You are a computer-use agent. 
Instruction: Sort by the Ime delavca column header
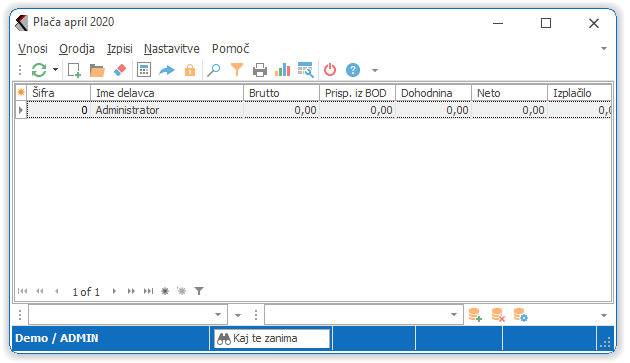pyautogui.click(x=167, y=93)
